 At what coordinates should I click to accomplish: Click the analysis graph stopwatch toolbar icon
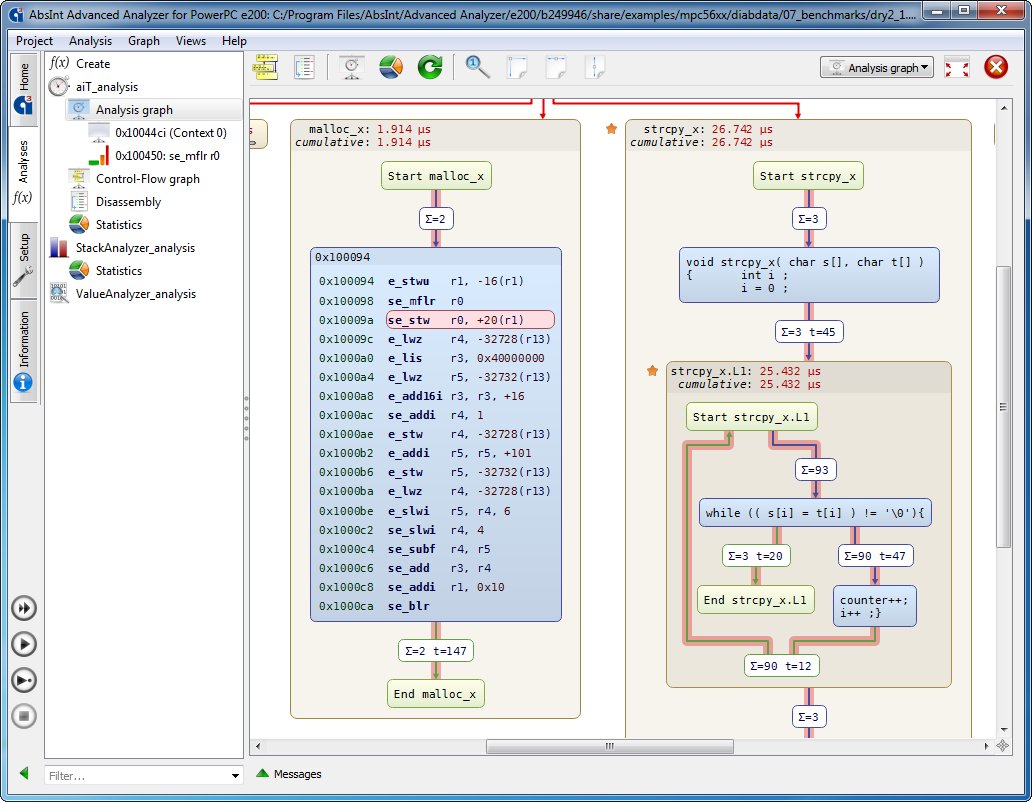pos(351,67)
